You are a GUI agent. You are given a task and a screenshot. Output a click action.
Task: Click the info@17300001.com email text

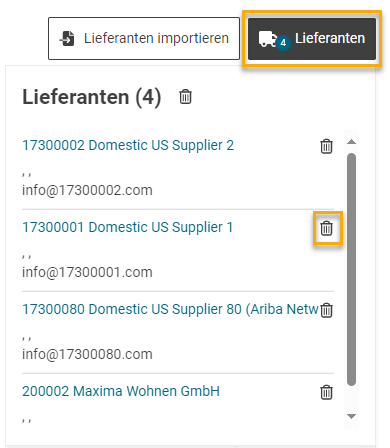tap(87, 272)
